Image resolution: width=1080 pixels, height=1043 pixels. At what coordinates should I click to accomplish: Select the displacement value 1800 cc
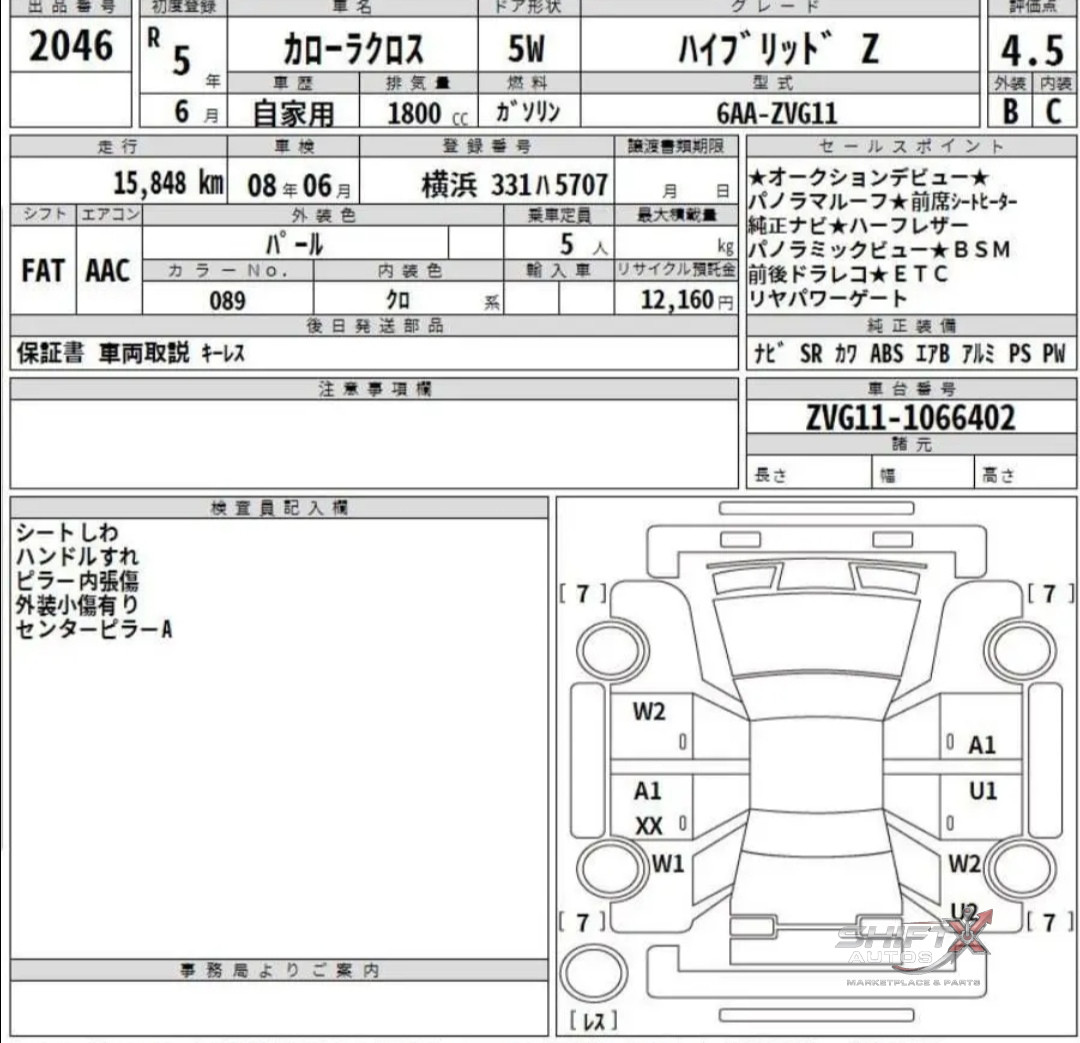(427, 114)
